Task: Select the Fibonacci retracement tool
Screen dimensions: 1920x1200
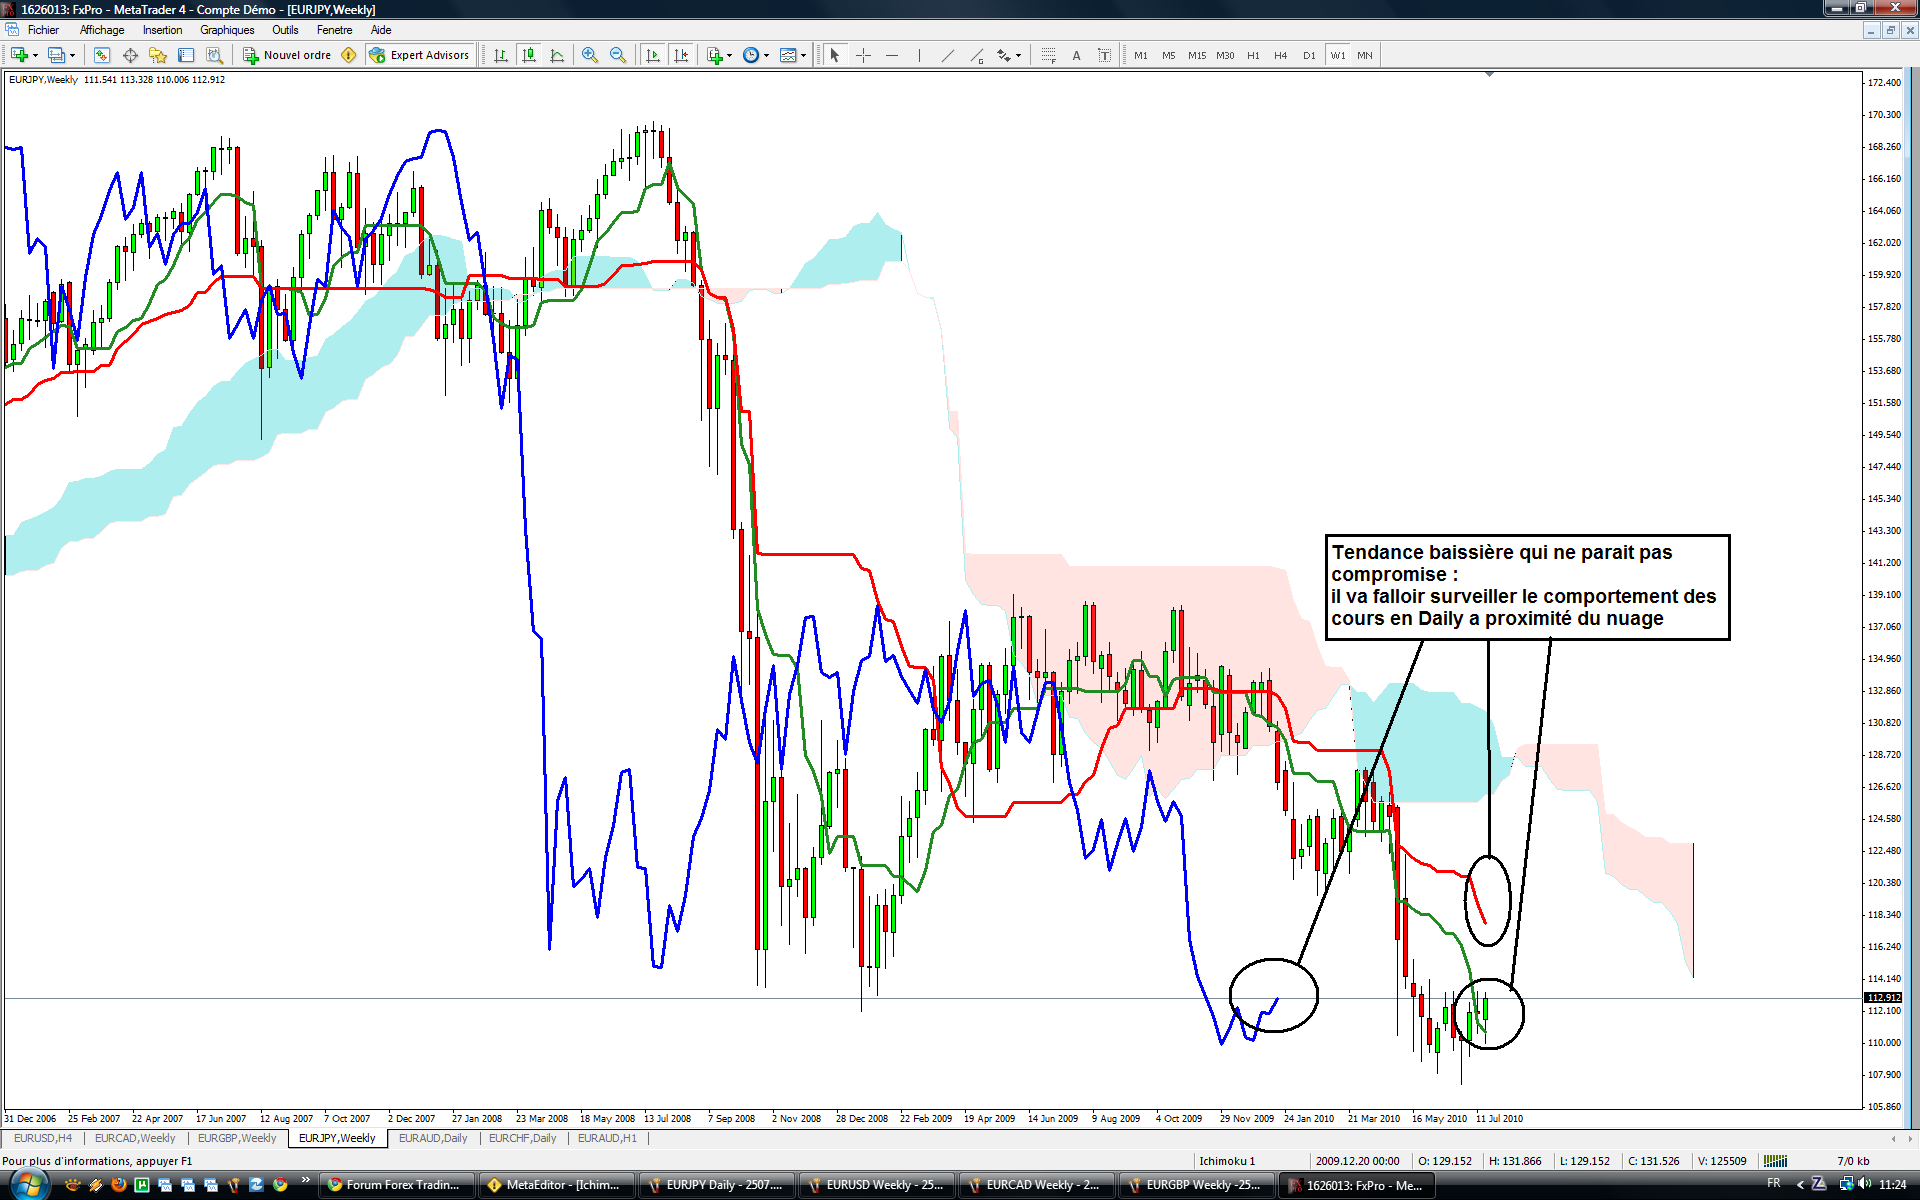Action: pos(1047,55)
